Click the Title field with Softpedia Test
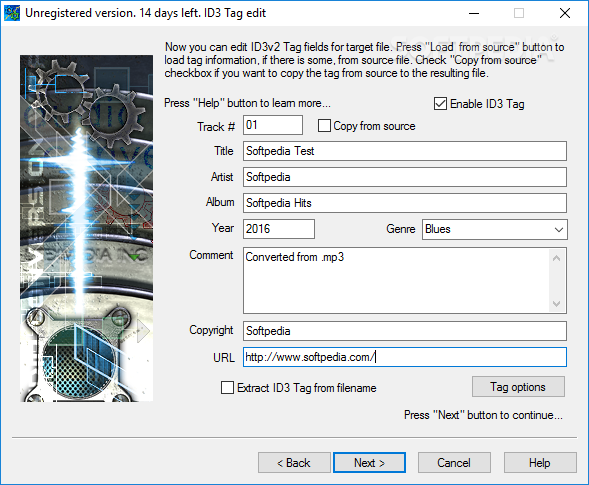589x485 pixels. click(405, 151)
